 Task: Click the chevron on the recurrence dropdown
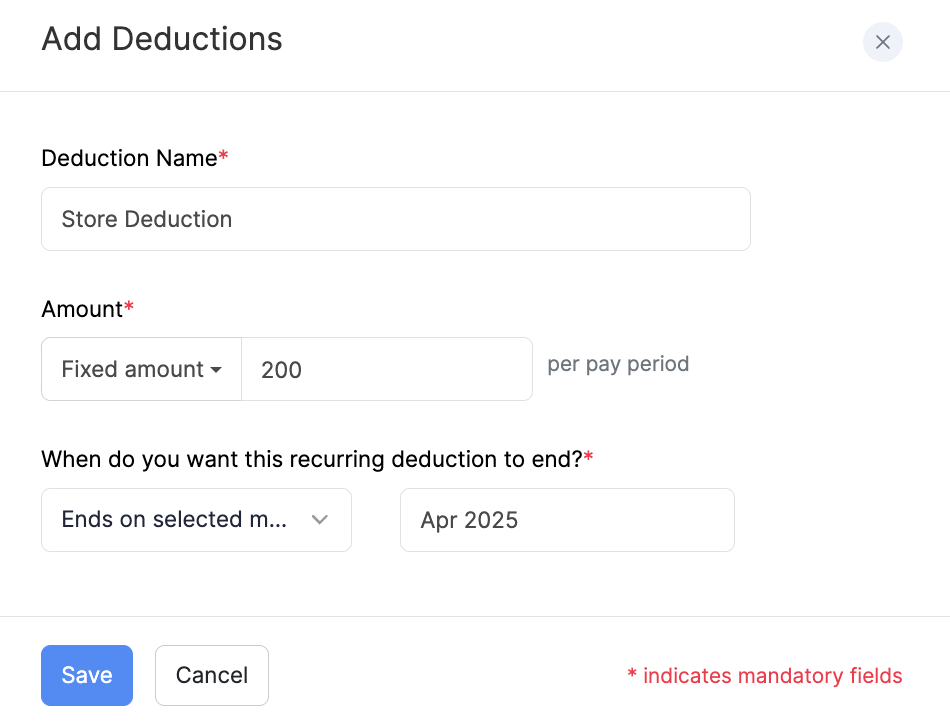[x=319, y=520]
